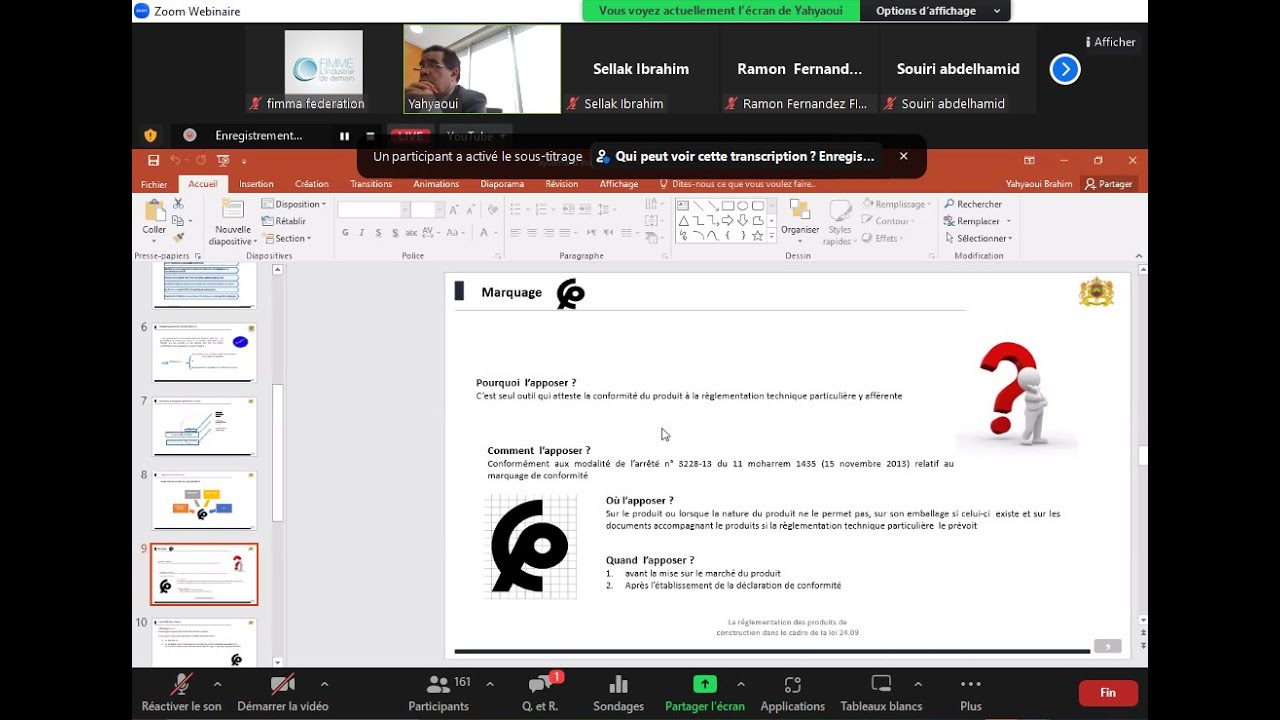Toggle italic formatting (I)
The height and width of the screenshot is (720, 1280).
coord(362,233)
